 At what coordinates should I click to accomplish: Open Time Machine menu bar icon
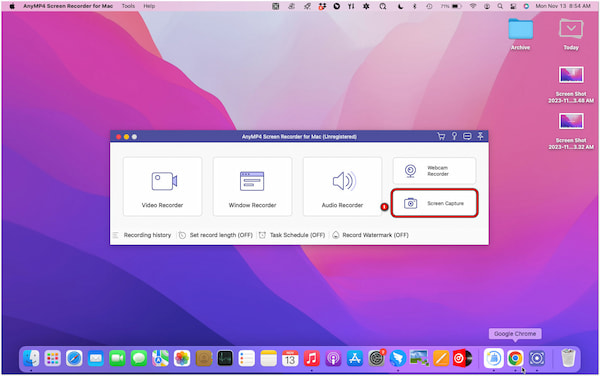(x=429, y=6)
